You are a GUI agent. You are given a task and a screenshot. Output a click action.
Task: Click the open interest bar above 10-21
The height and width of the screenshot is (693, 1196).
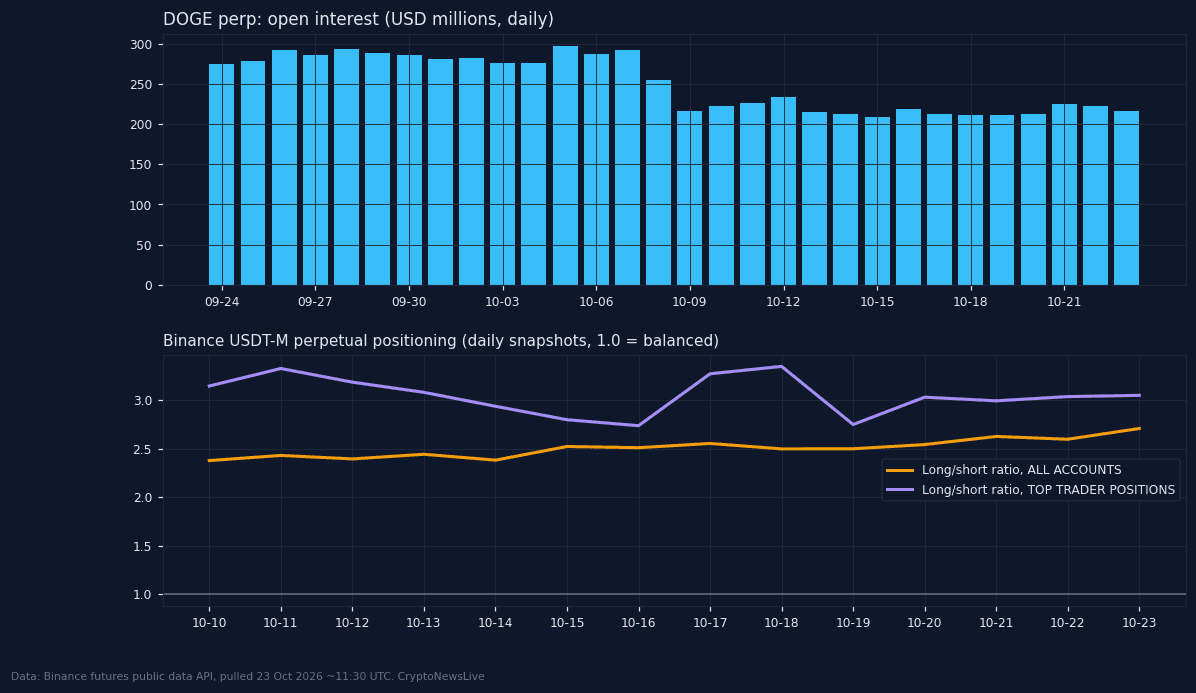(x=1064, y=194)
